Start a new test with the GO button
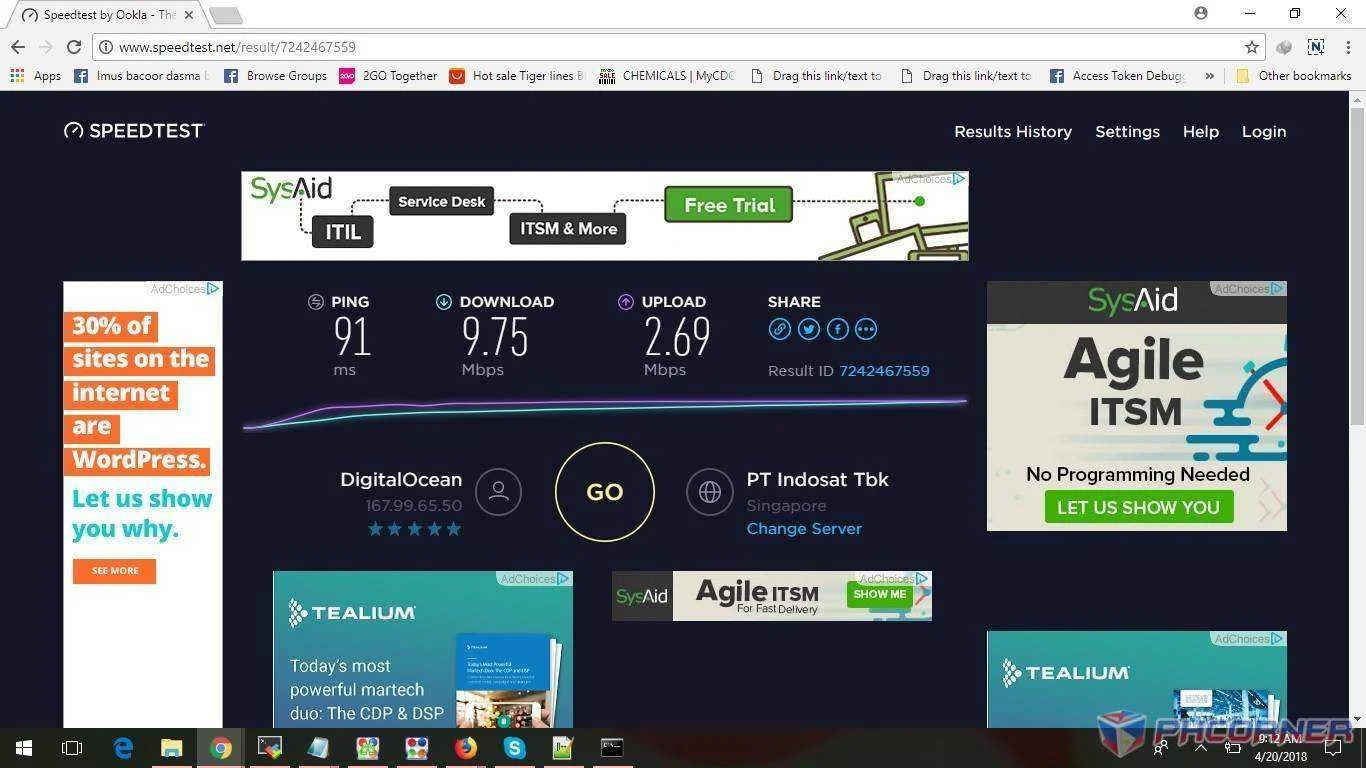Image resolution: width=1366 pixels, height=768 pixels. [605, 492]
